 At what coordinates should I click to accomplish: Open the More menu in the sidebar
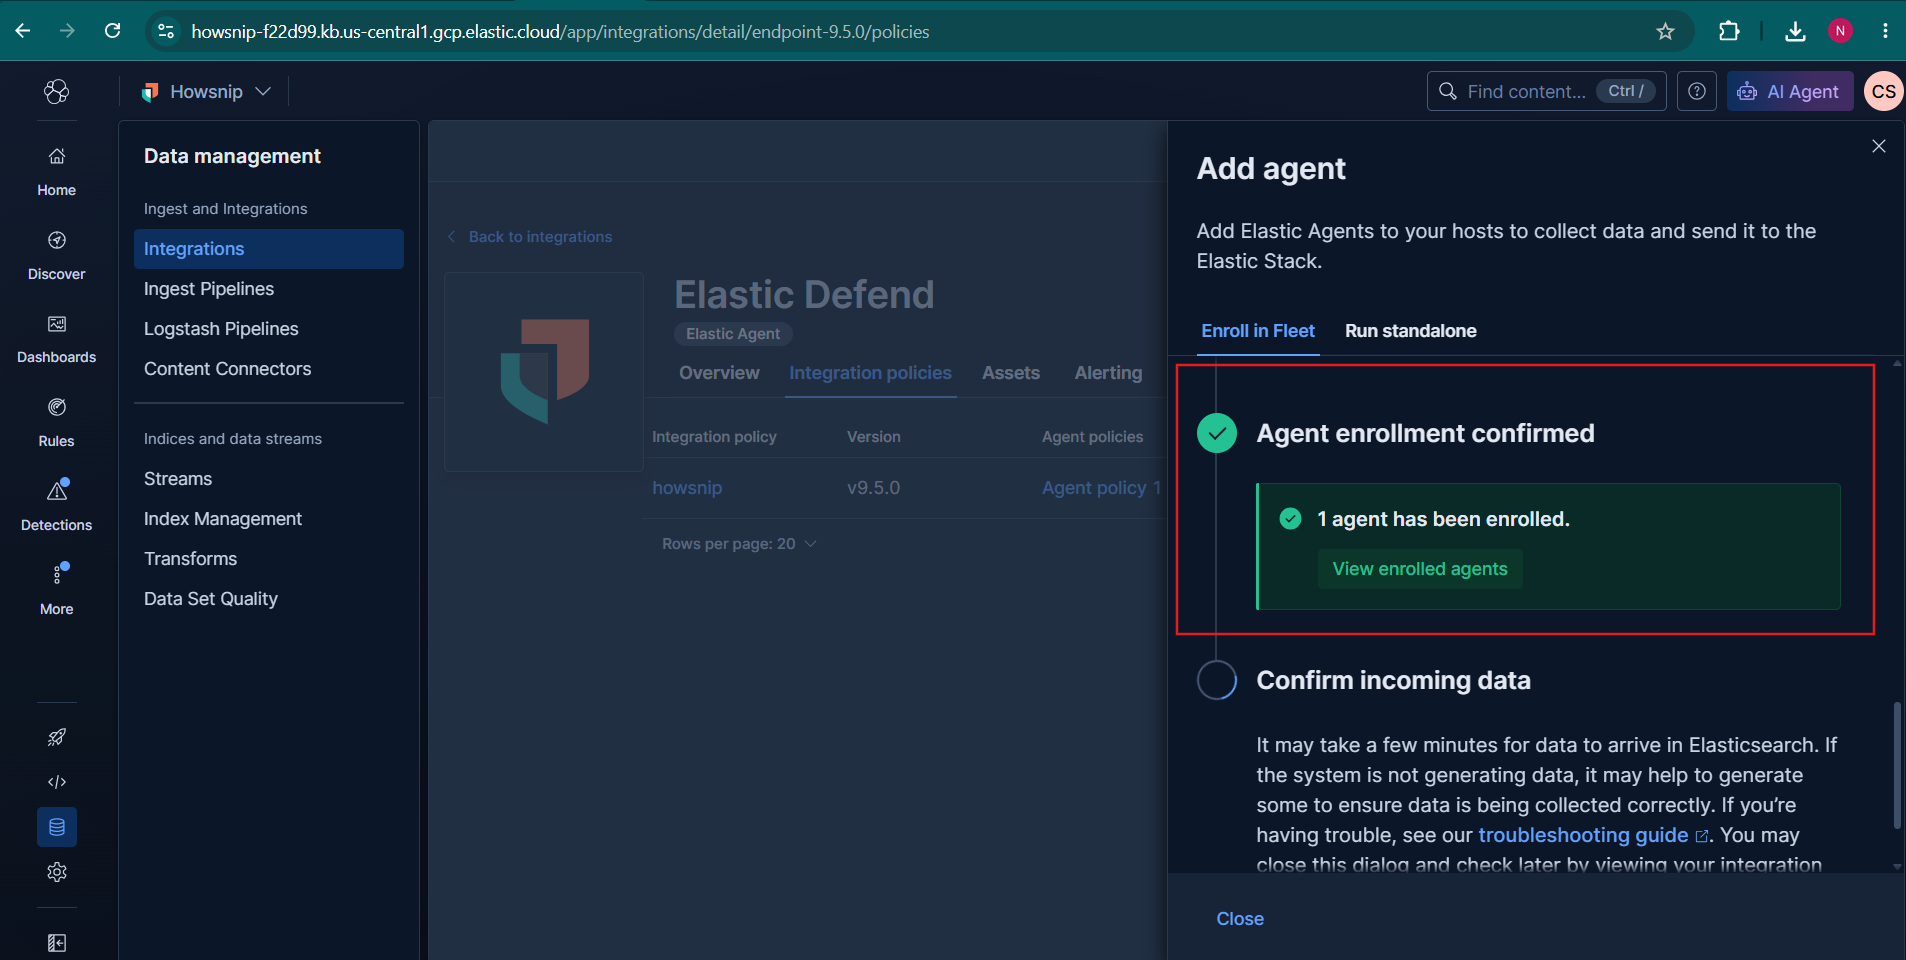pos(57,591)
